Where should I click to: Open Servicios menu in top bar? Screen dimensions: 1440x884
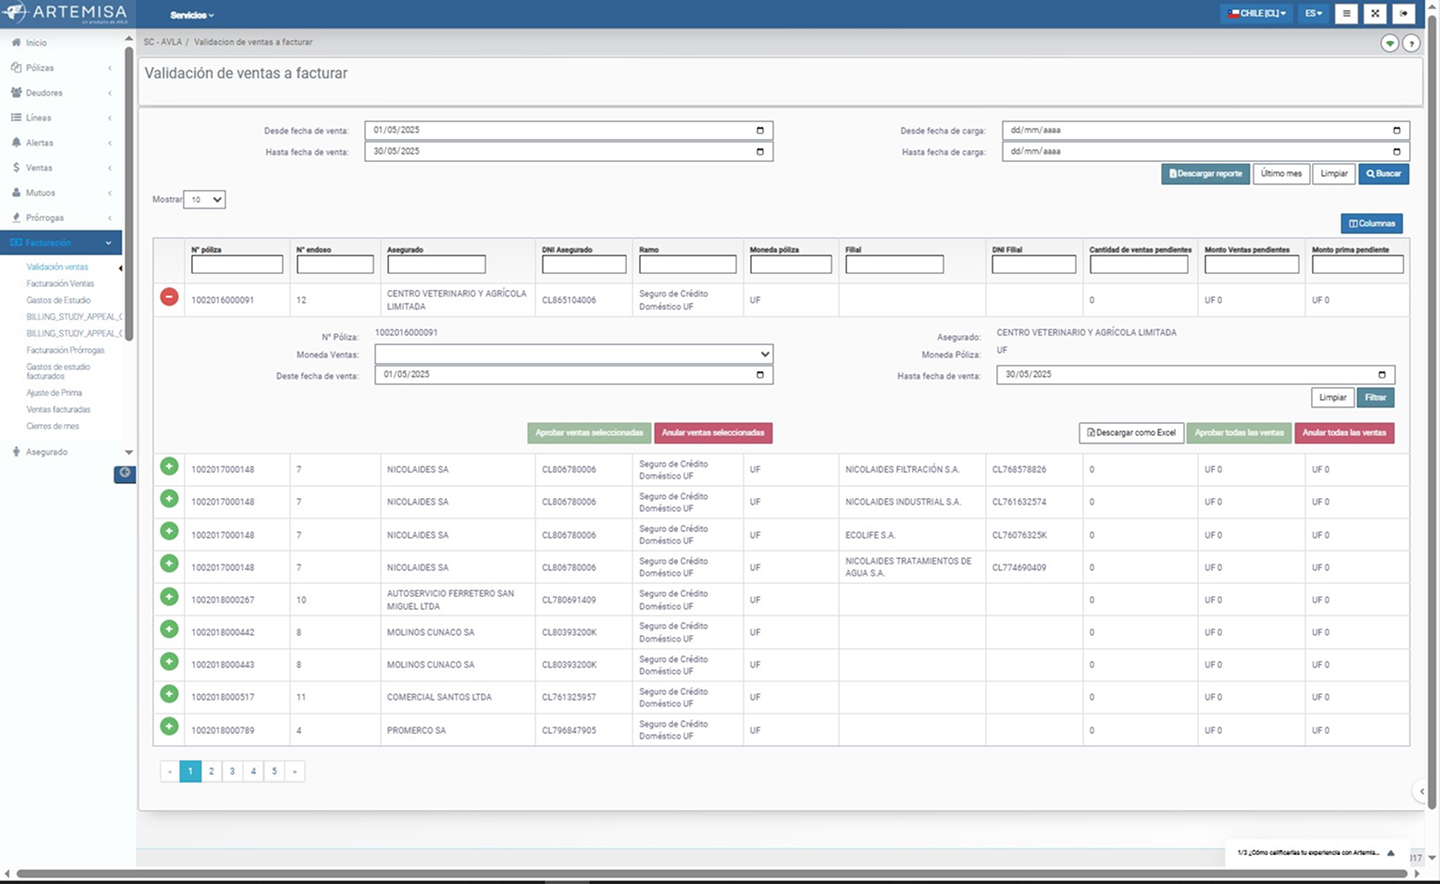(x=191, y=15)
